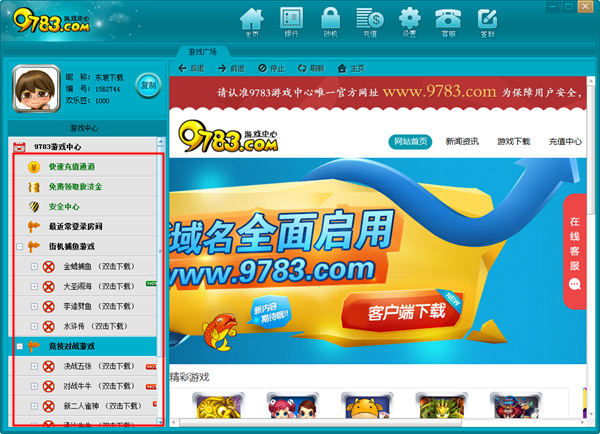Click the red X icon beside 新二人雀神
The image size is (600, 434).
48,406
